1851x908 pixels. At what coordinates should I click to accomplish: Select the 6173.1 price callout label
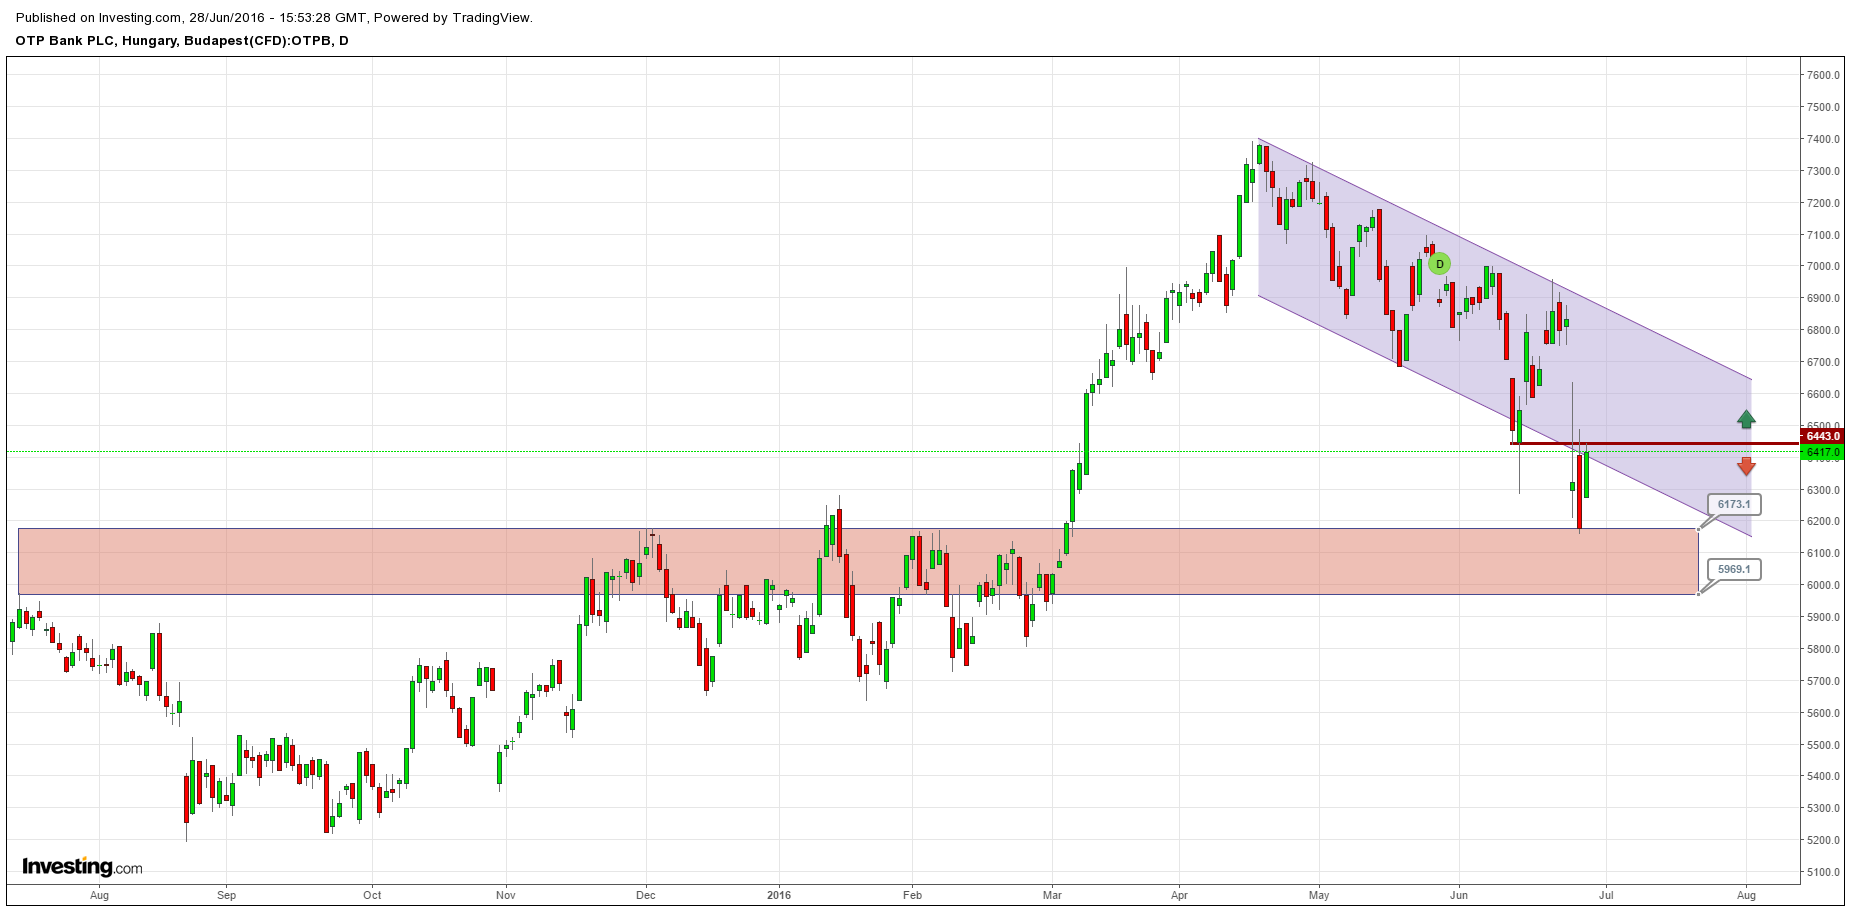pos(1733,505)
